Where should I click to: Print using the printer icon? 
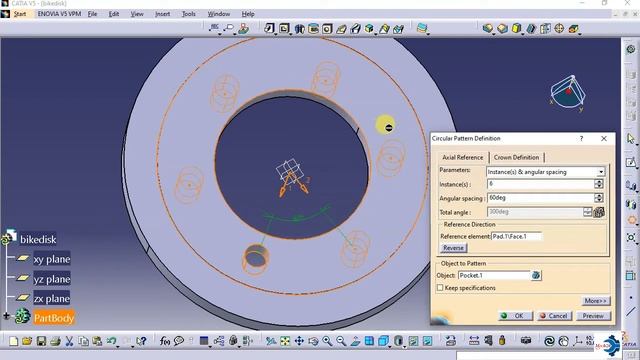(55, 341)
